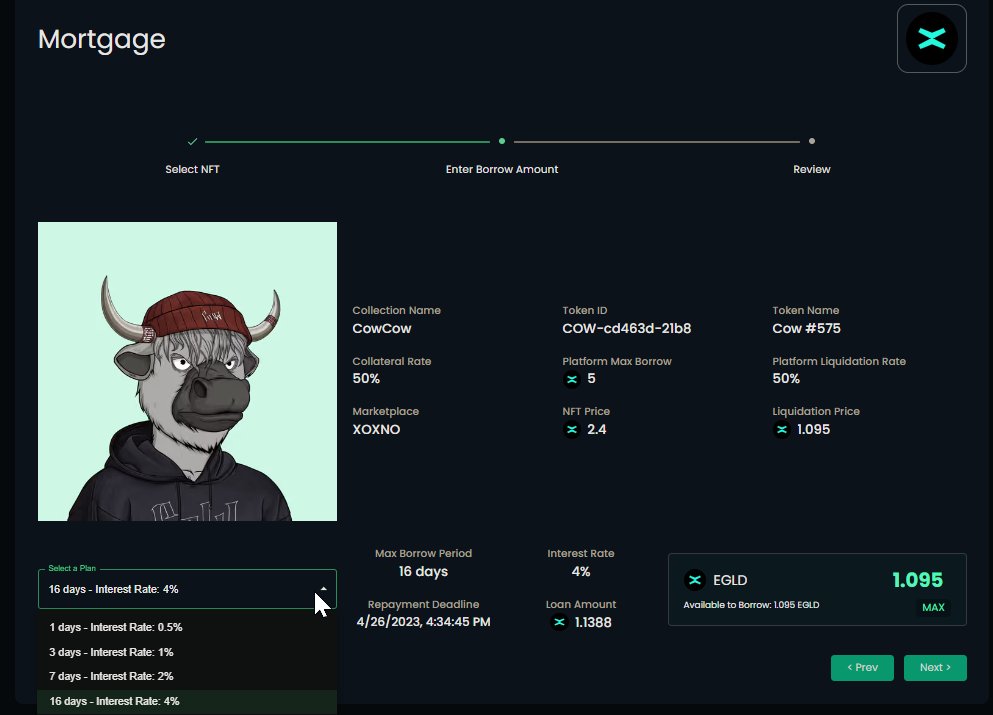Click Marketplace value XOXNO

tap(376, 429)
